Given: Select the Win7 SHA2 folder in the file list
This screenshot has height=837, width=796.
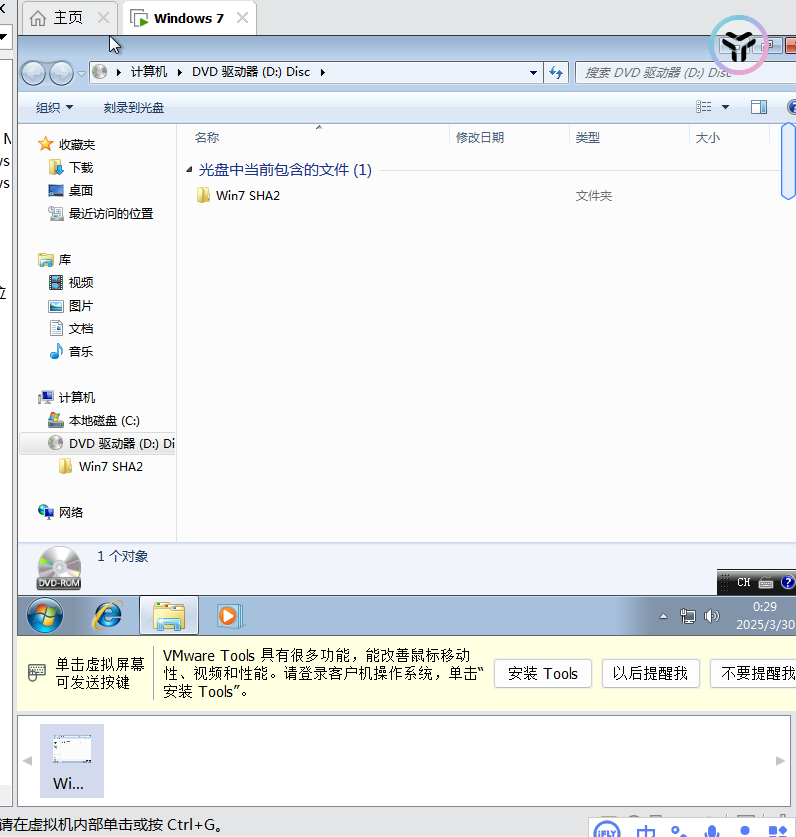Looking at the screenshot, I should pyautogui.click(x=247, y=195).
